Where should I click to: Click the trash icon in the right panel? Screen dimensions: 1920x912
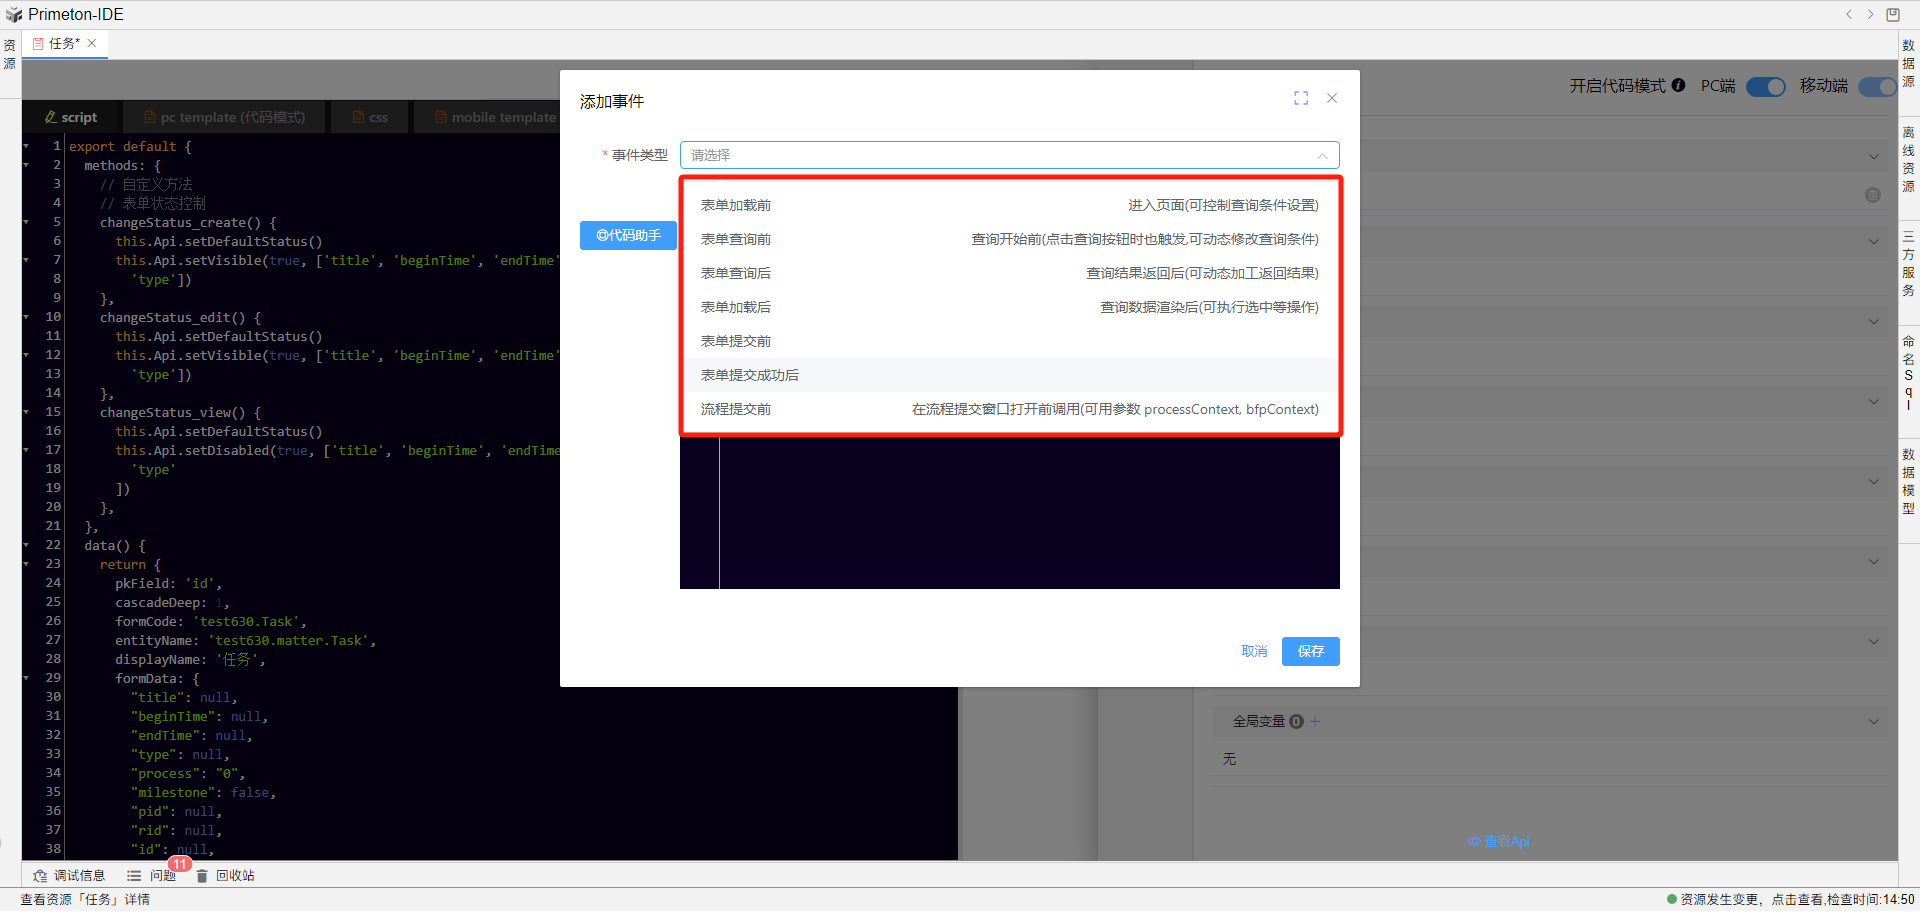coord(1873,195)
